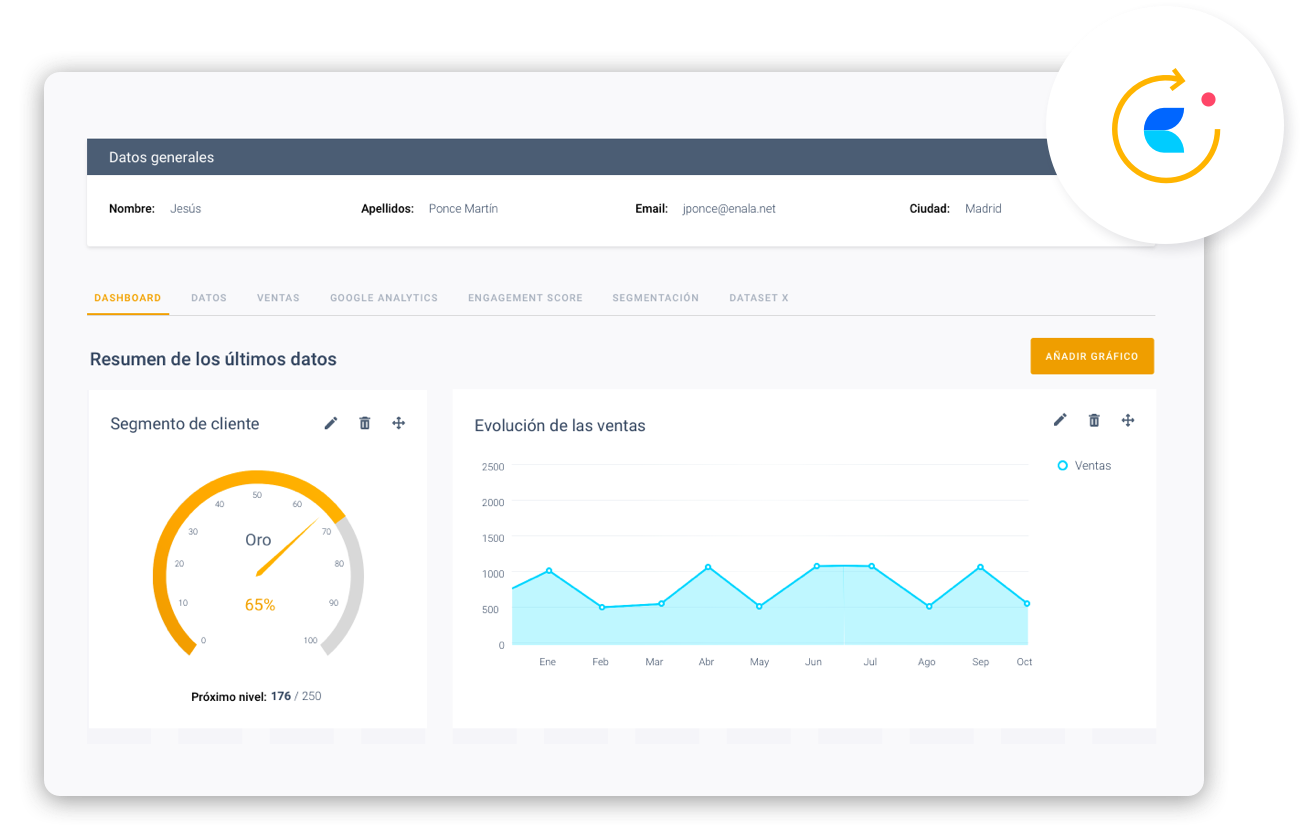Click the Oct x-axis label
The height and width of the screenshot is (840, 1302).
pyautogui.click(x=1025, y=662)
